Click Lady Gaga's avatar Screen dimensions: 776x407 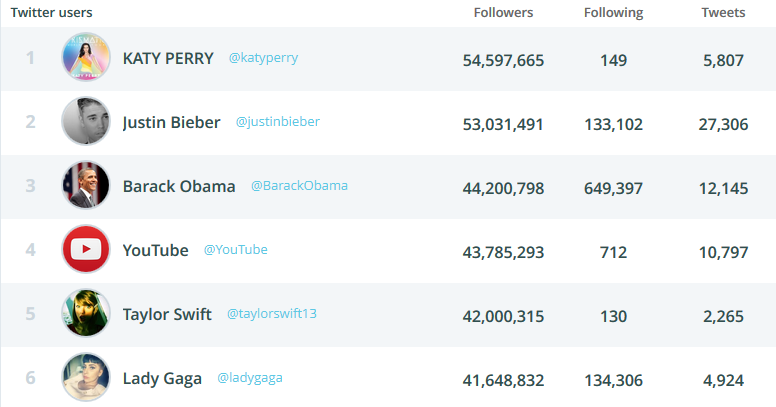(x=86, y=377)
